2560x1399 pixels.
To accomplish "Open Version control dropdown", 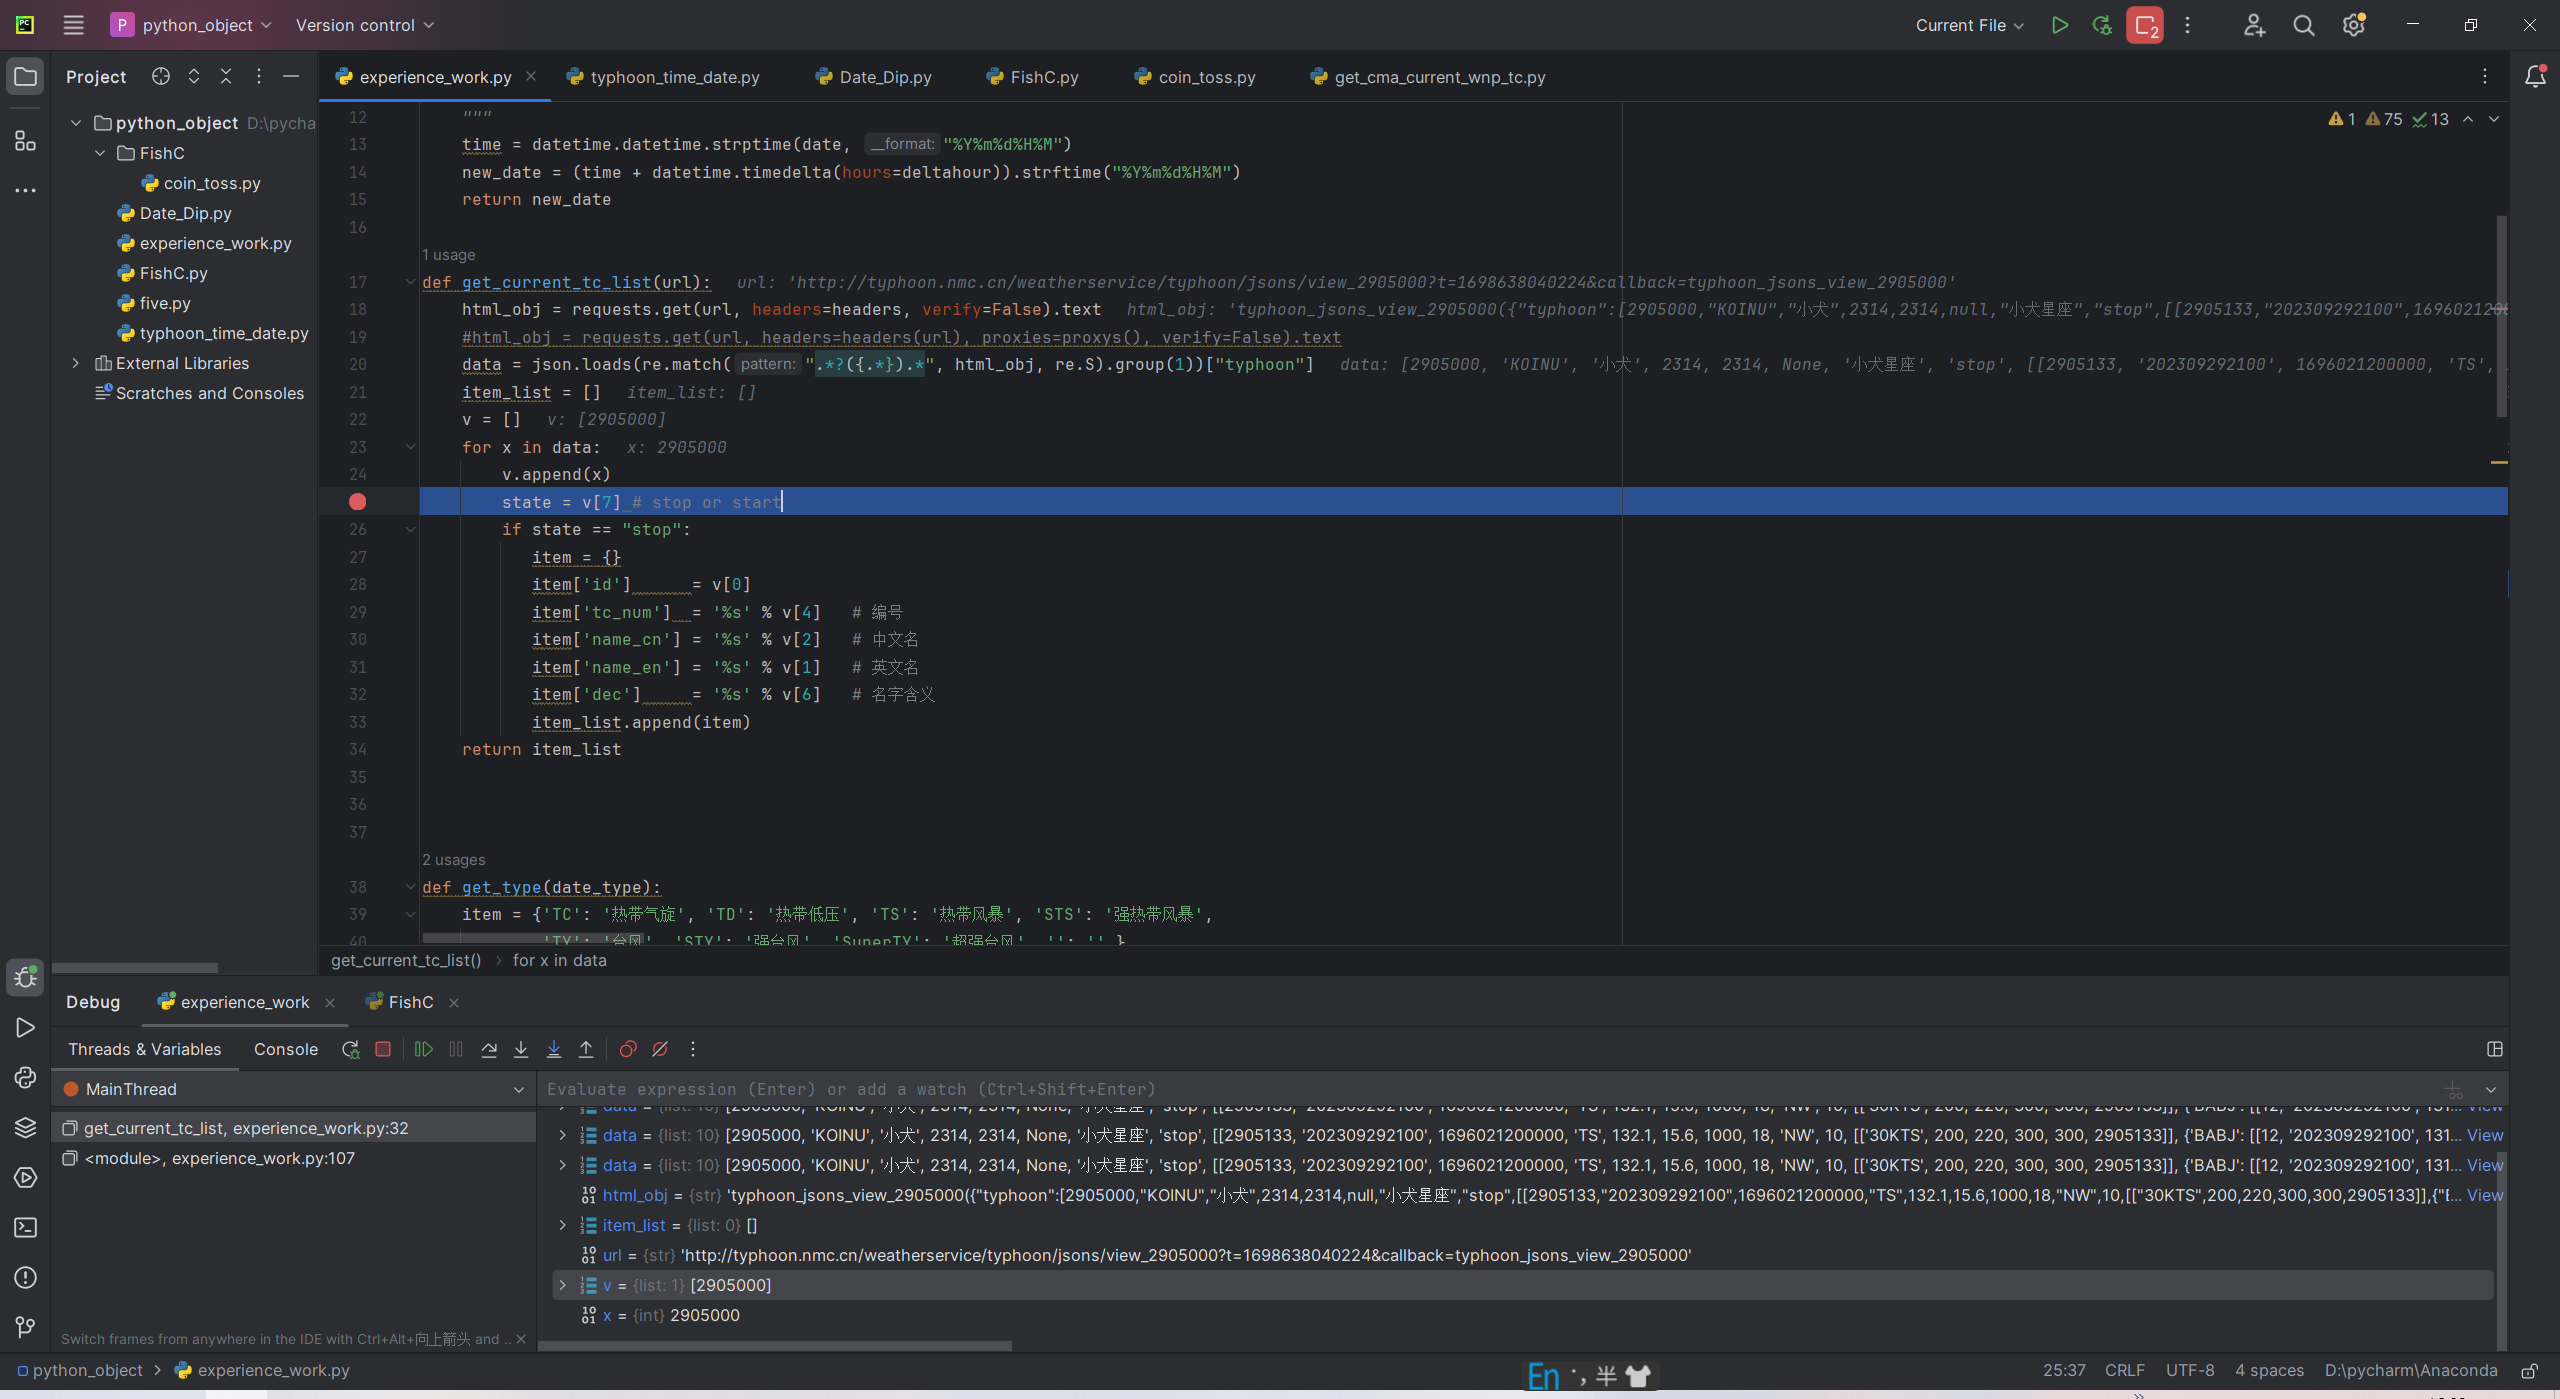I will [x=365, y=25].
